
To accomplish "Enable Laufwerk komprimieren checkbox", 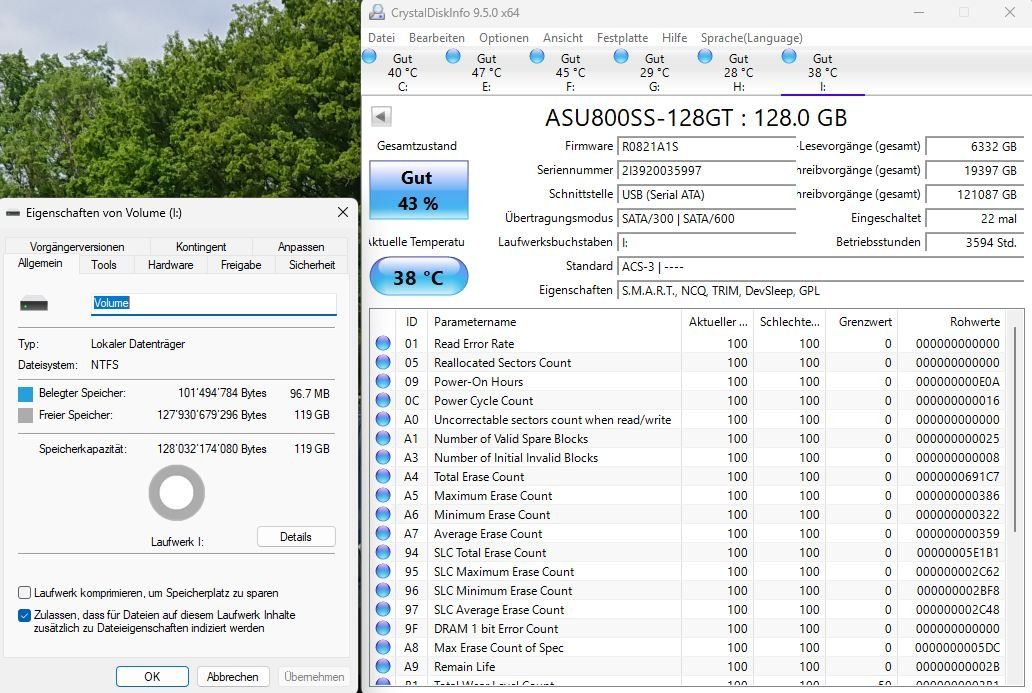I will point(24,592).
